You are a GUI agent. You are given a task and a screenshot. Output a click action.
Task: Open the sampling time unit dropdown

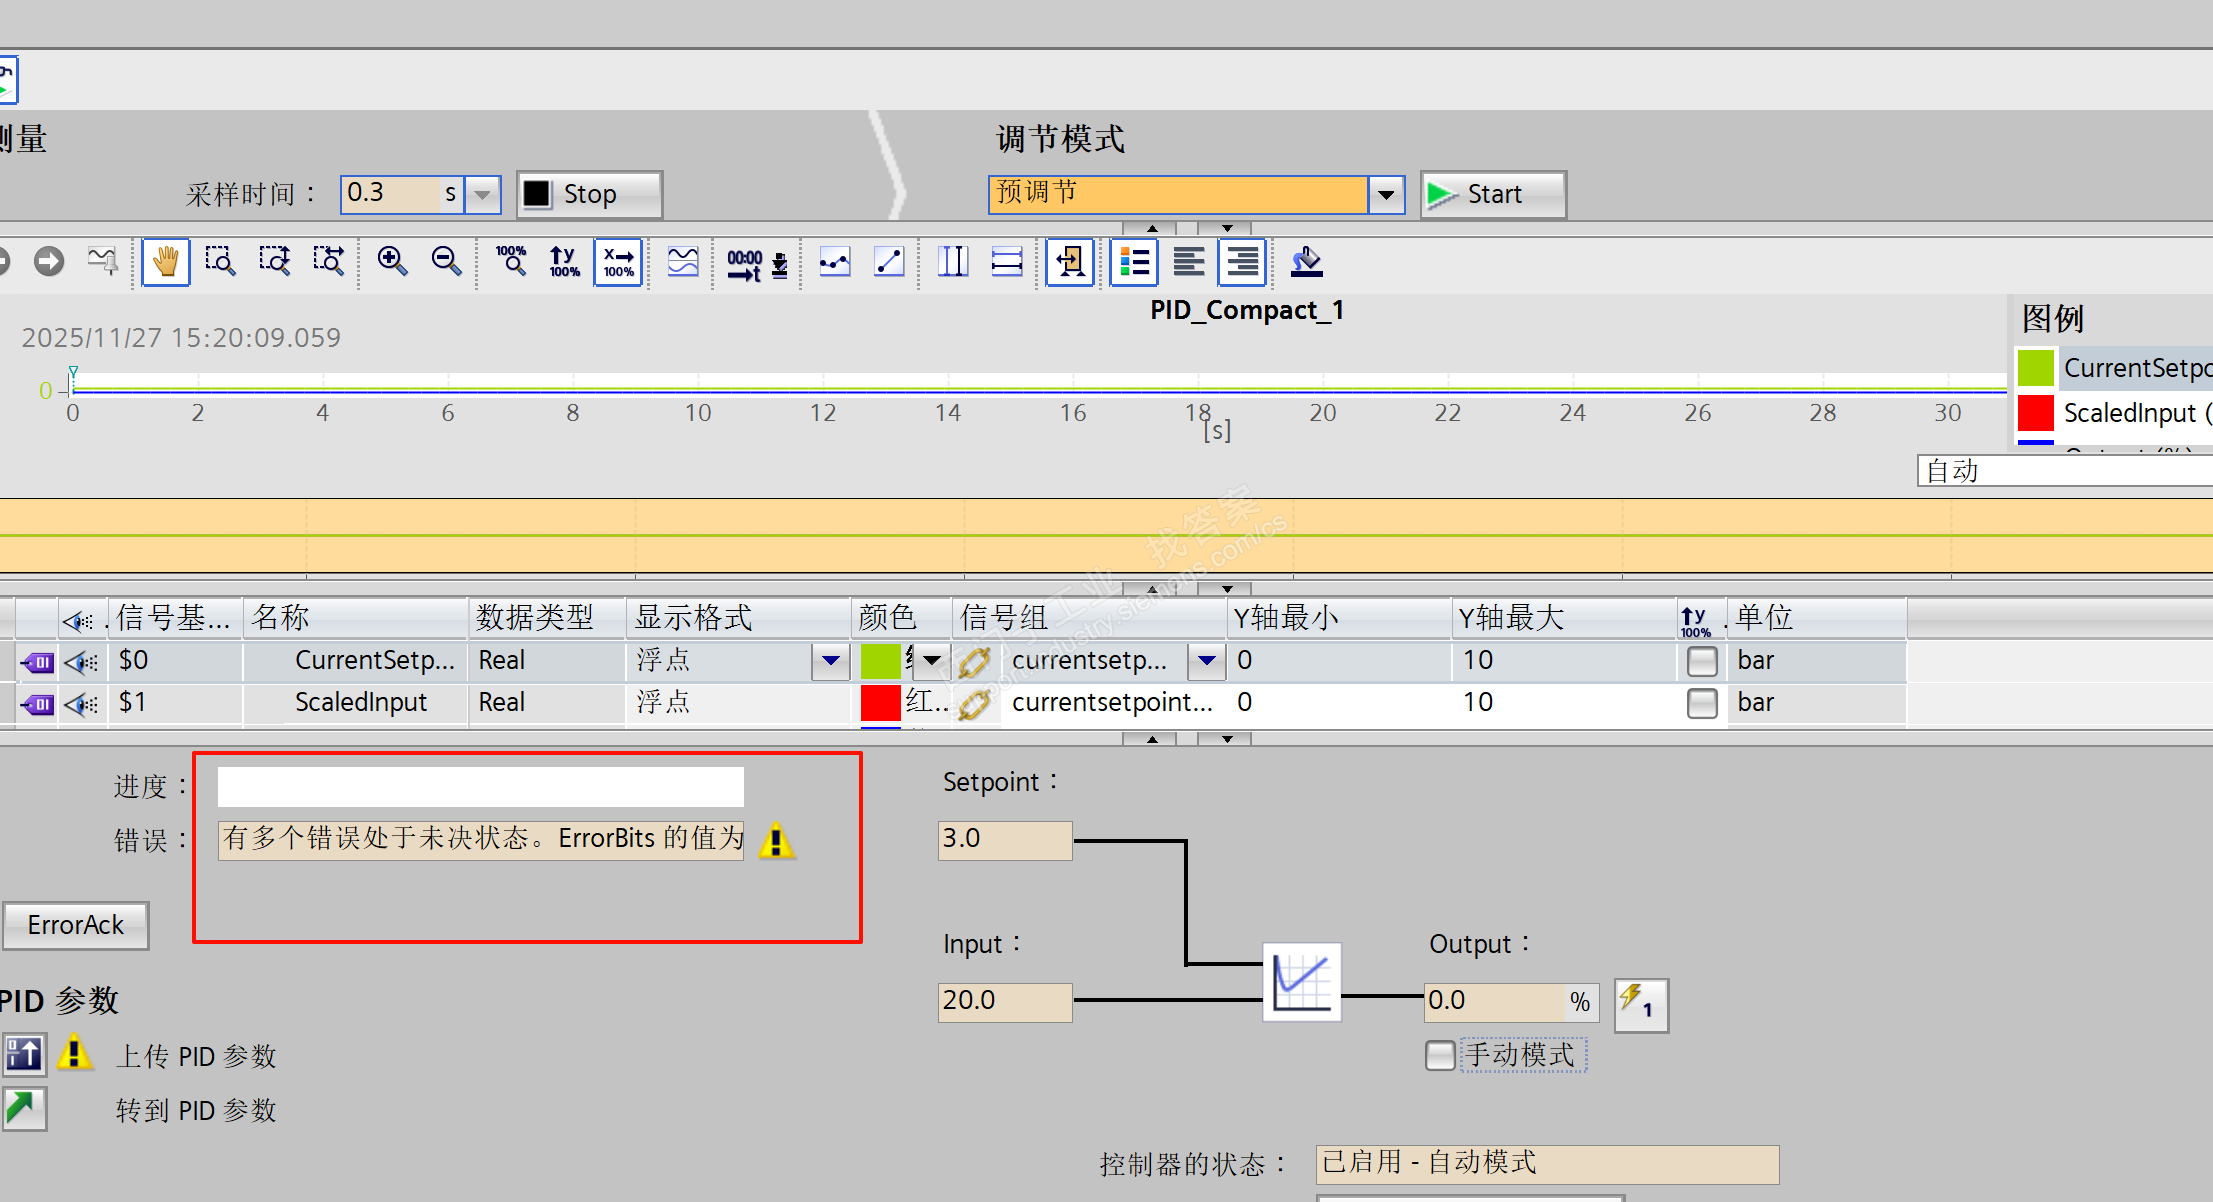483,194
